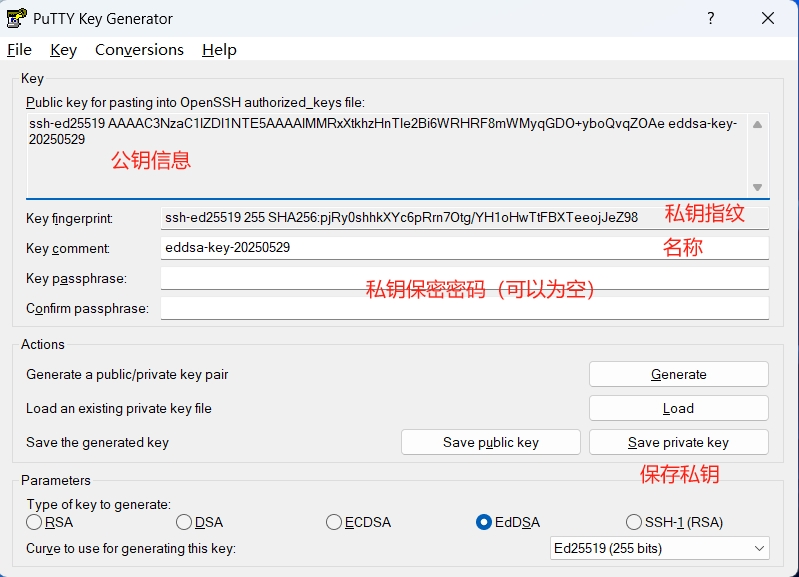
Task: Click 'Type of key to generate:' label
Action: pos(98,505)
